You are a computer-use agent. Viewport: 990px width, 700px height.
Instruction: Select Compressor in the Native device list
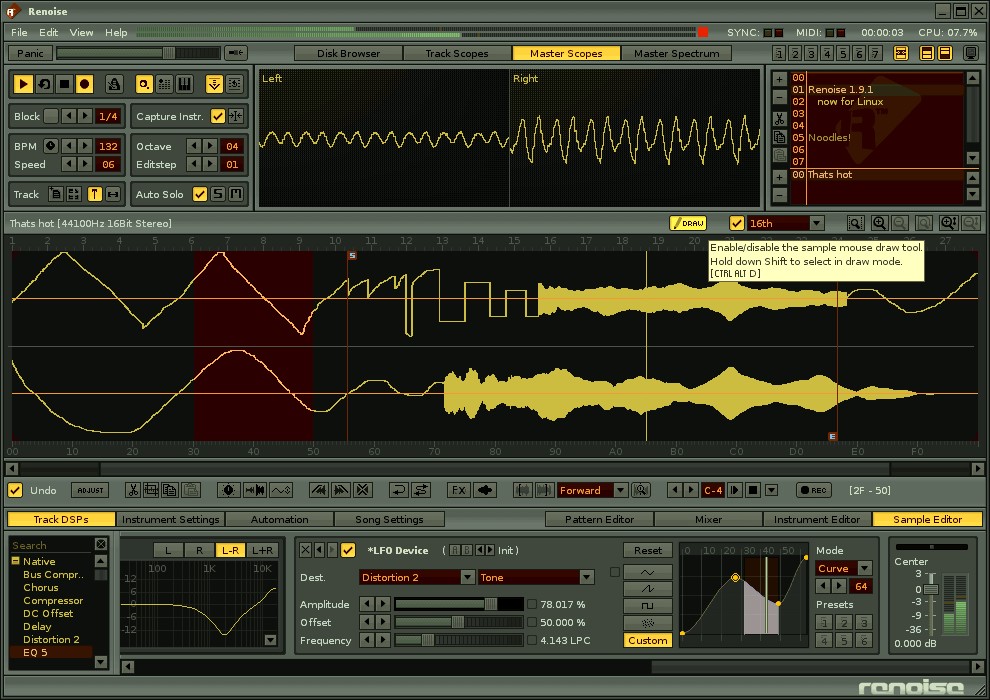[53, 600]
